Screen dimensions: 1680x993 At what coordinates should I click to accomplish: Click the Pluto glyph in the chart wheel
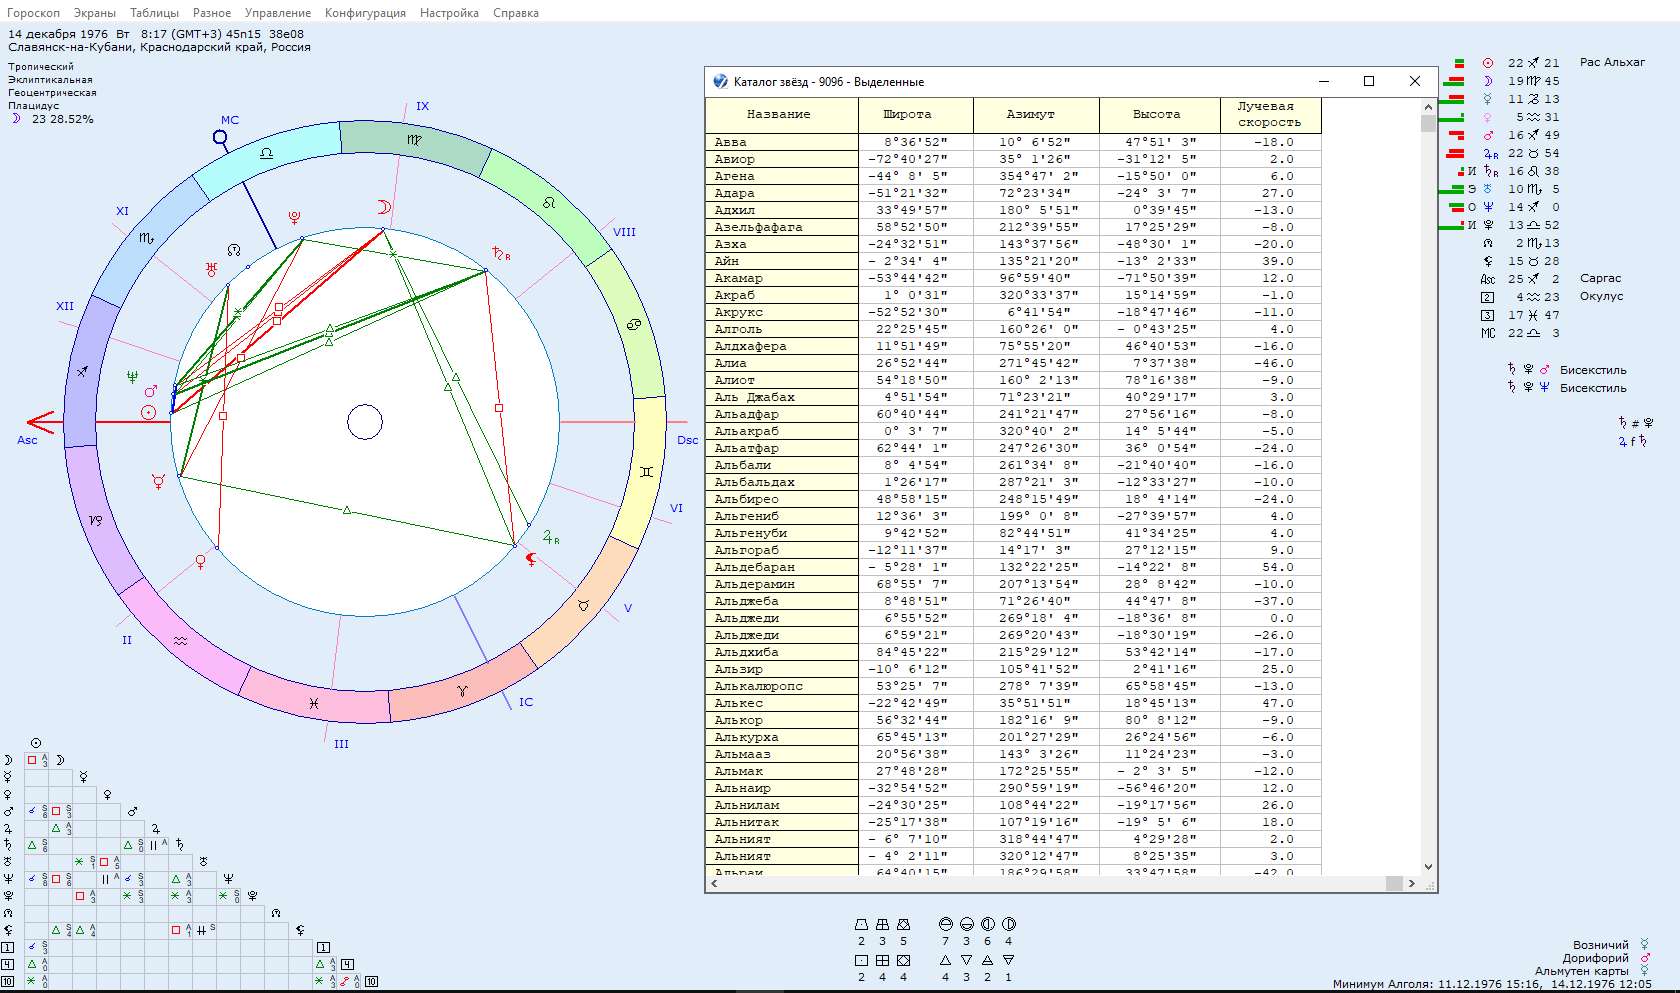pos(294,217)
